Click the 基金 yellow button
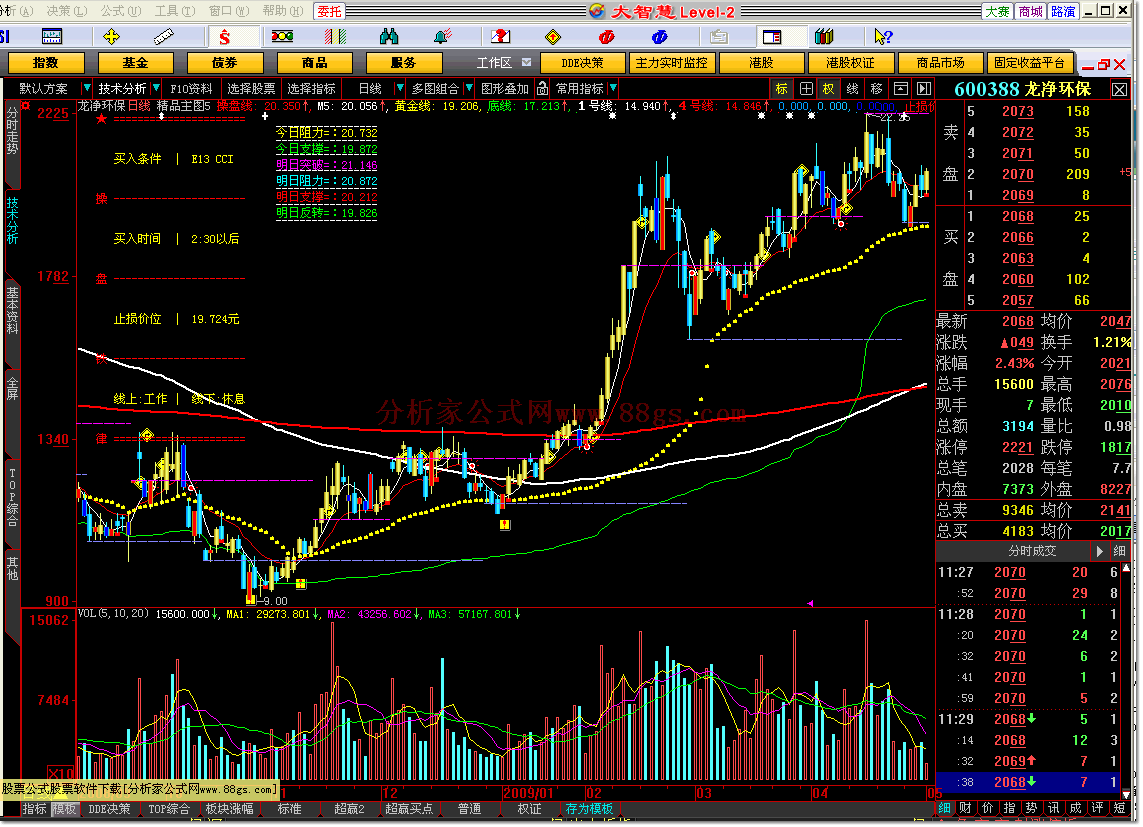The width and height of the screenshot is (1143, 827). tap(135, 63)
